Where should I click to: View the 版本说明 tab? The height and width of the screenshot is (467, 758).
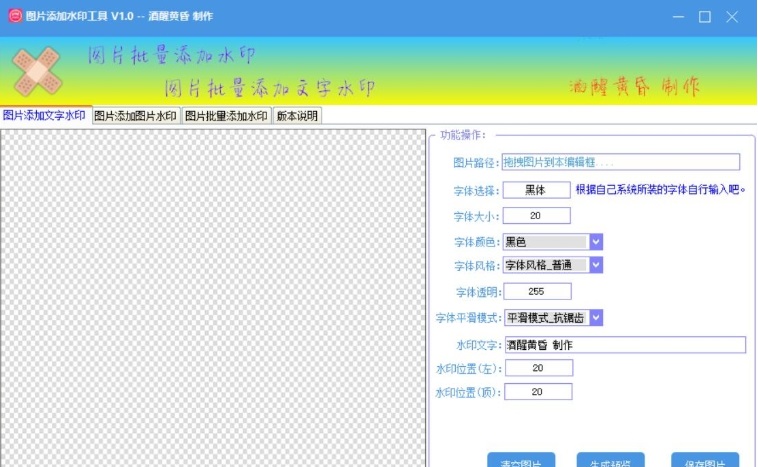pyautogui.click(x=297, y=116)
